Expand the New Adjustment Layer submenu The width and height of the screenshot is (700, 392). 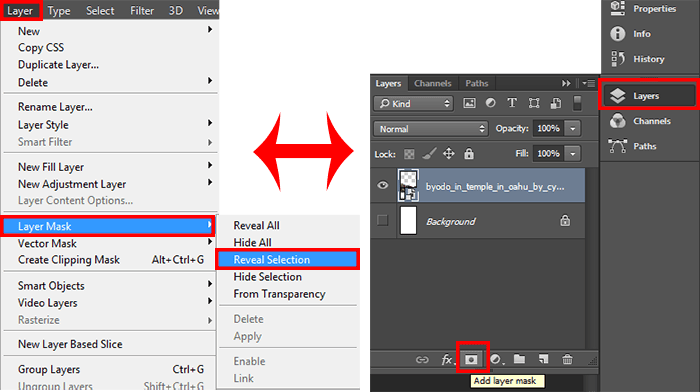(210, 182)
